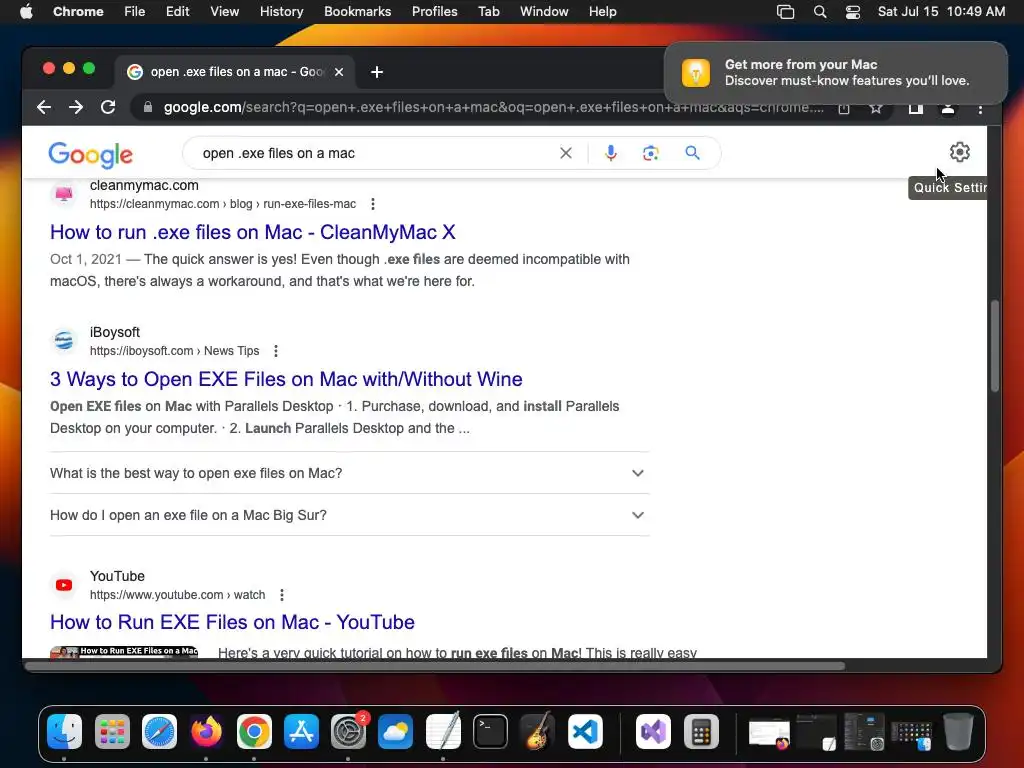Open Chrome three-dot menu
Screen dimensions: 1024x768
[x=980, y=108]
